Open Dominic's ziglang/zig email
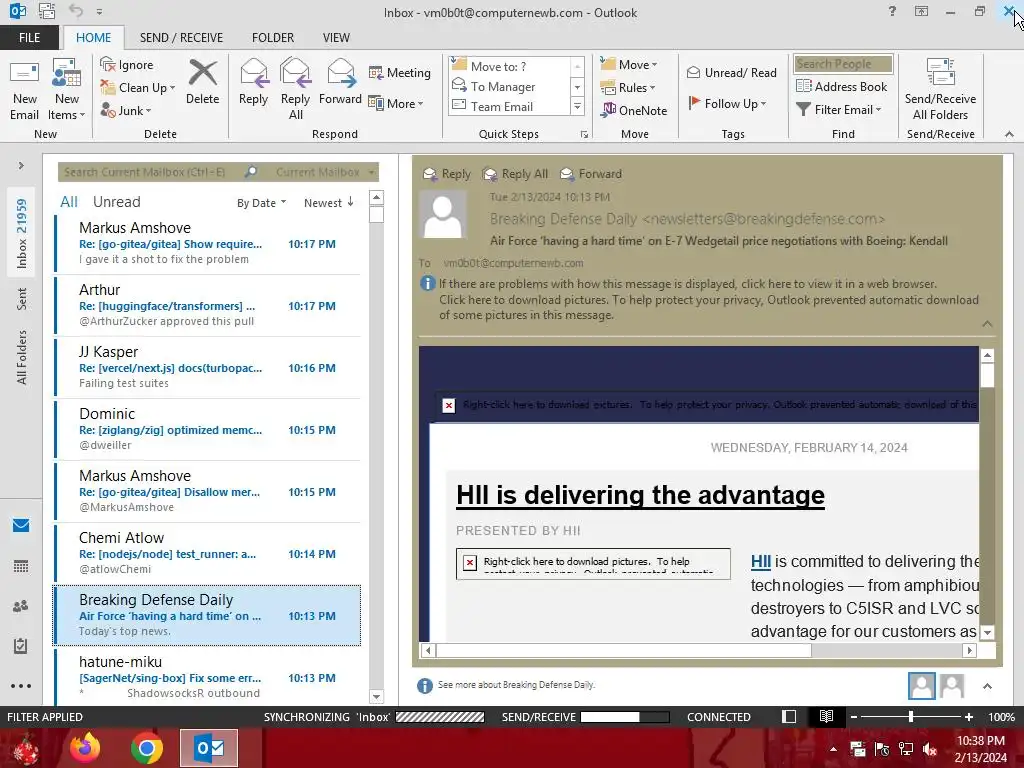This screenshot has width=1024, height=768. tap(208, 430)
